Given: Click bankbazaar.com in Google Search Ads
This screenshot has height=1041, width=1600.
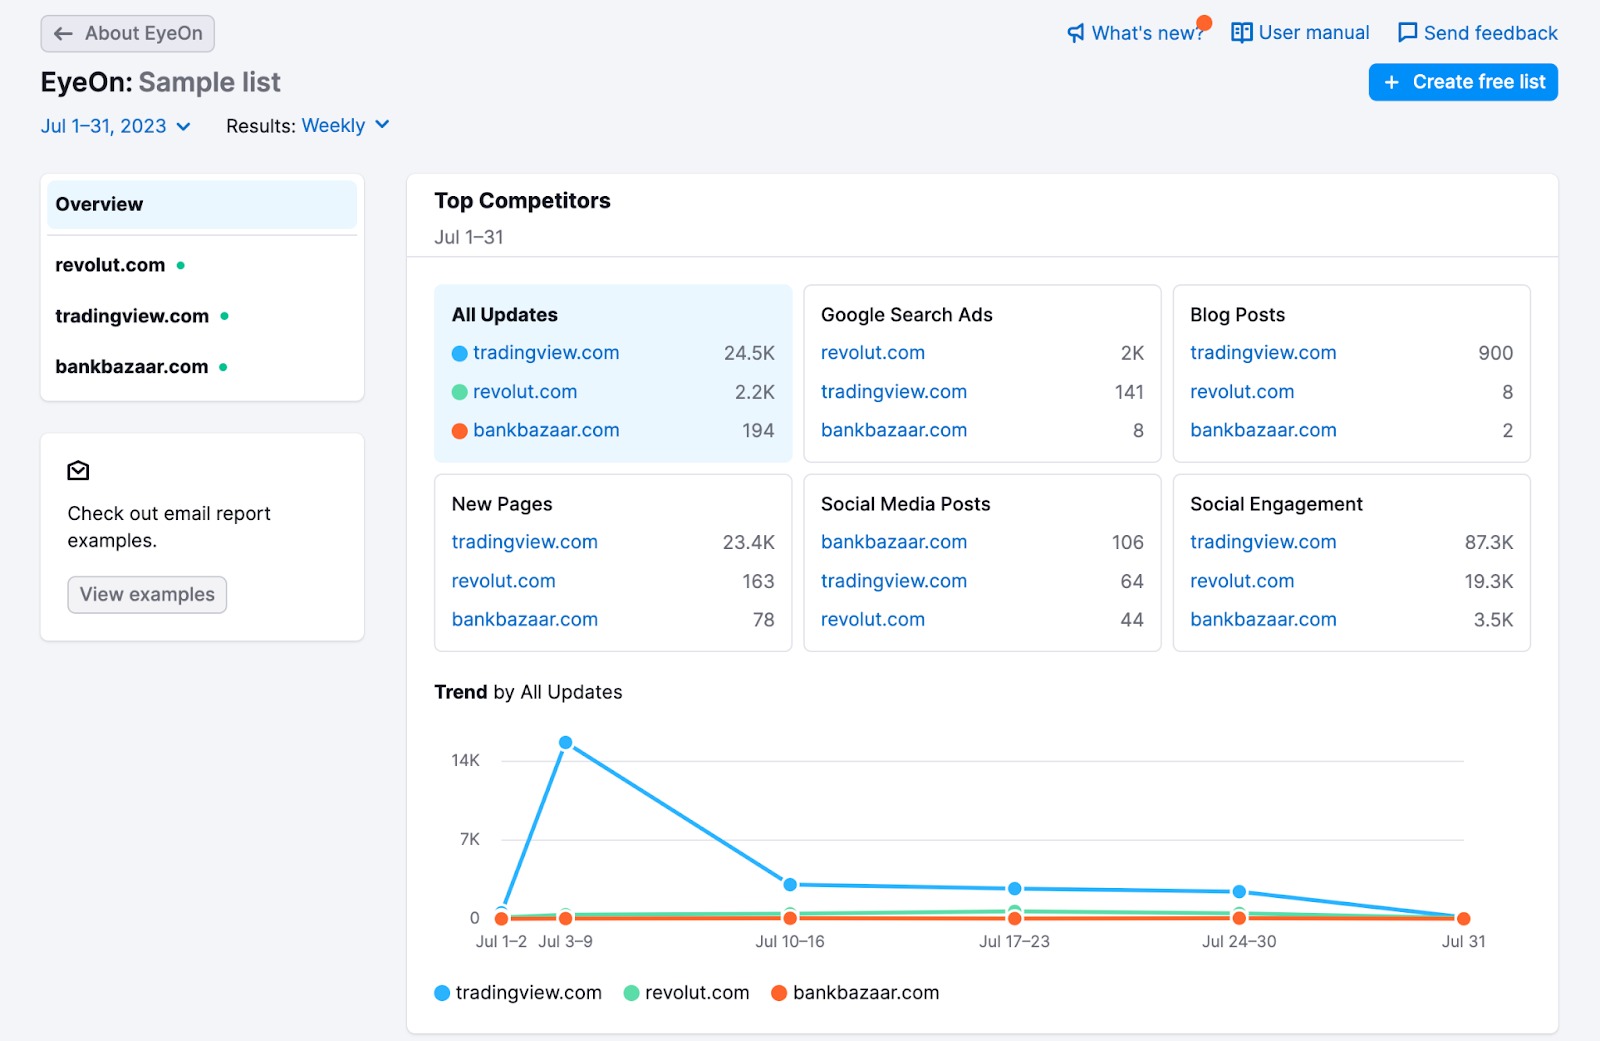Looking at the screenshot, I should click(894, 430).
